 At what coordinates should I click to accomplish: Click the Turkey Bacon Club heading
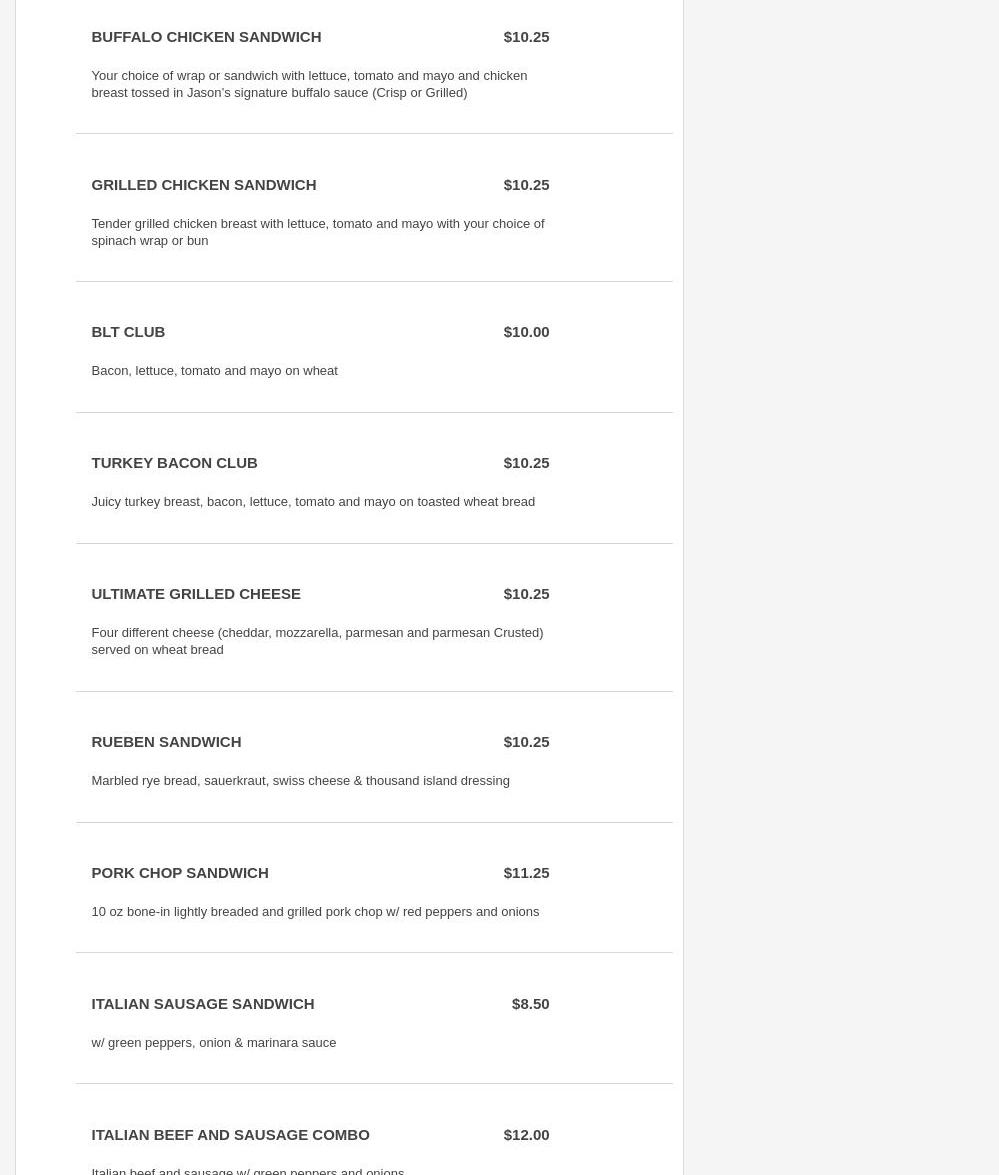[x=174, y=463]
